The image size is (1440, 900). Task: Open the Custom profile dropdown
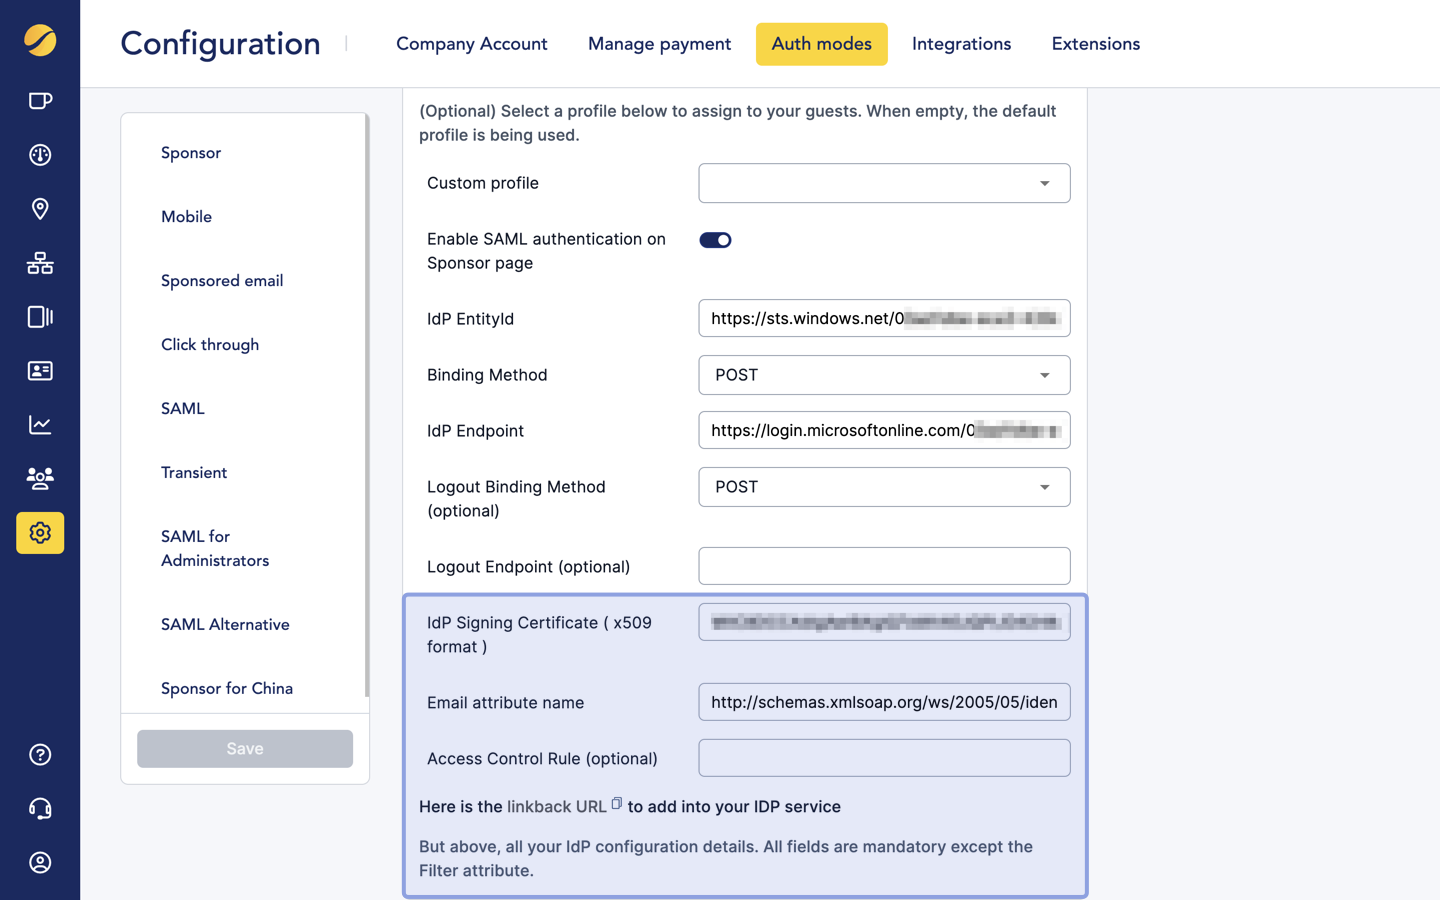[884, 184]
